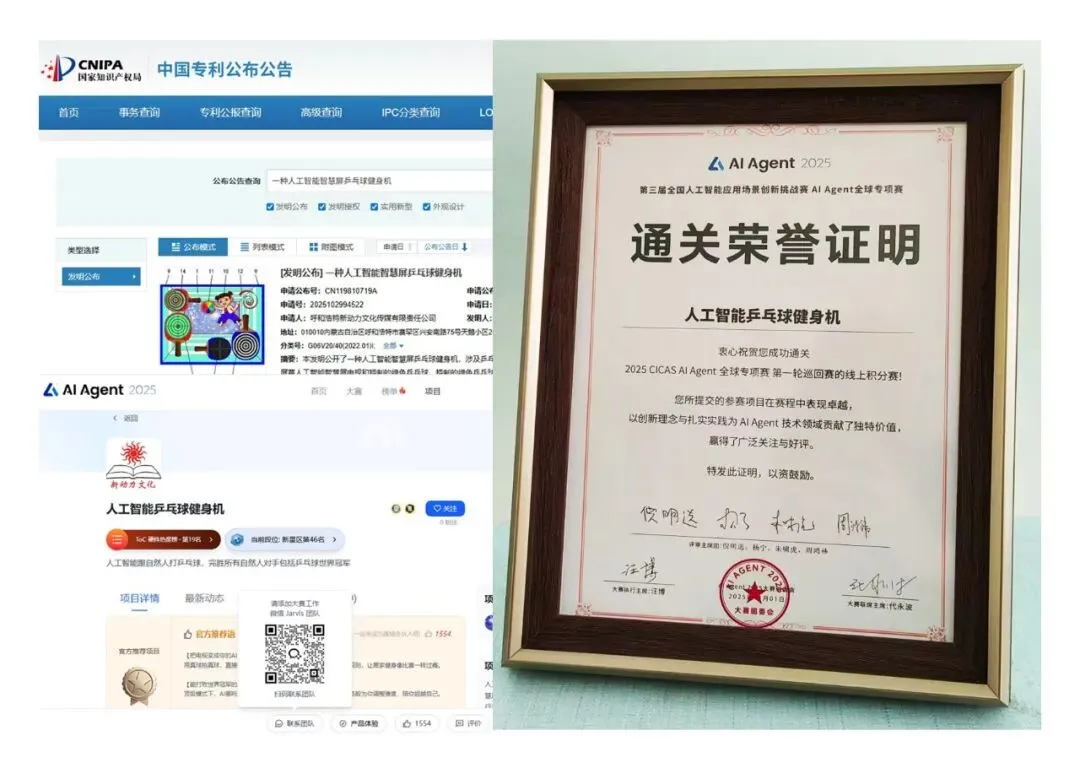1080x763 pixels.
Task: Click the blue 关注 follow button
Action: coord(445,508)
